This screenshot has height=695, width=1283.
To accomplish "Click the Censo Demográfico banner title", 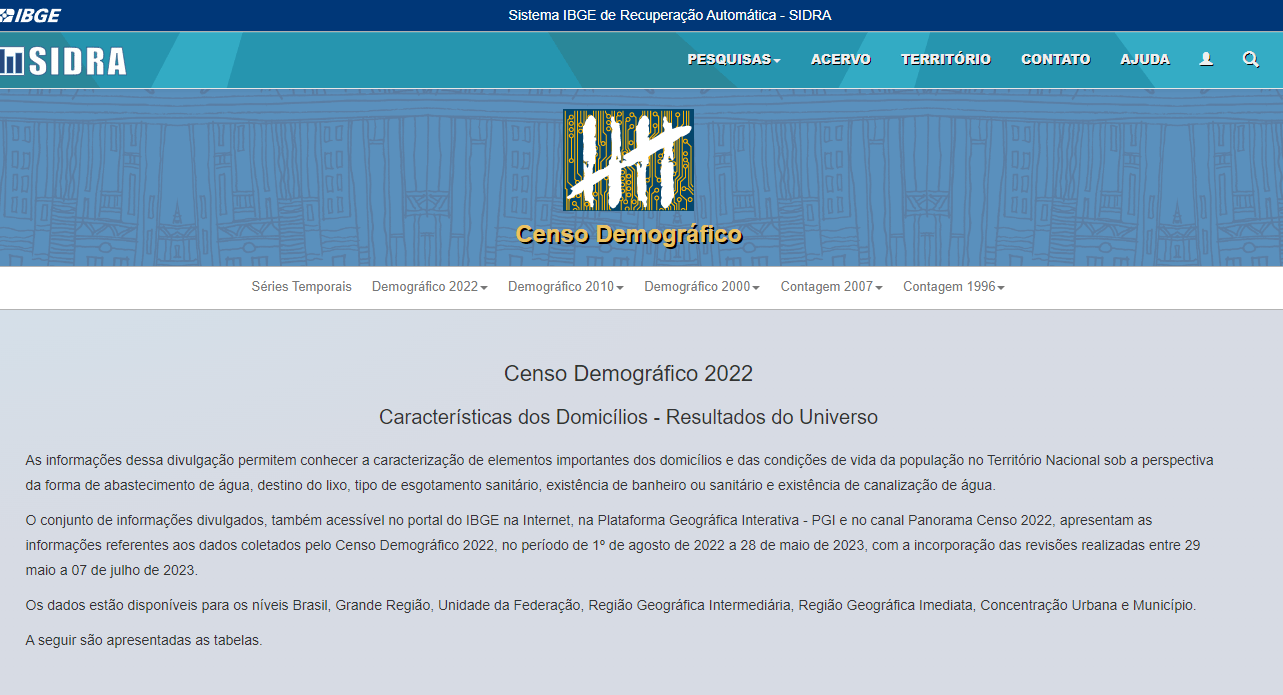I will [x=629, y=235].
